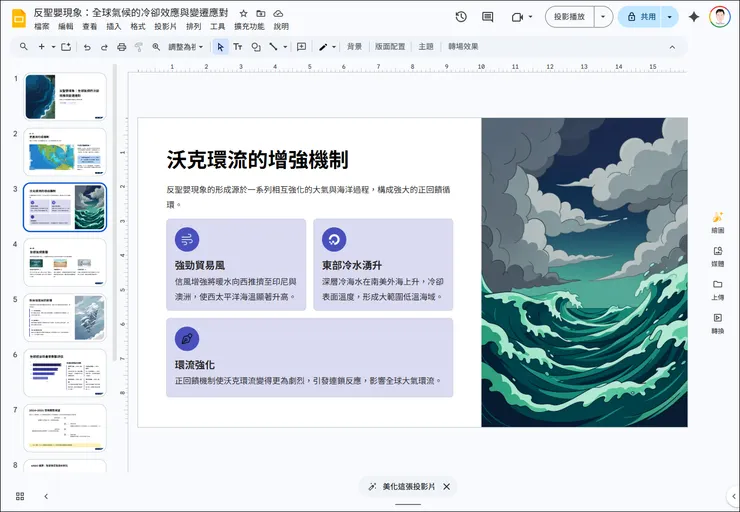Add a comment from the toolbar
The height and width of the screenshot is (512, 740).
(301, 47)
